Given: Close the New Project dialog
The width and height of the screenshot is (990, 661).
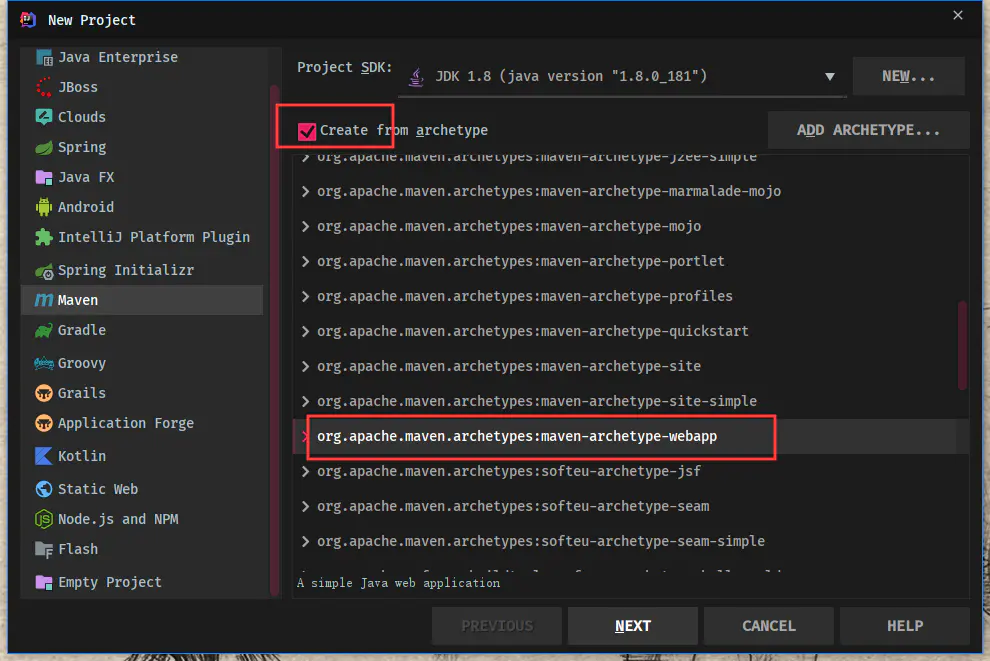Looking at the screenshot, I should (x=957, y=15).
